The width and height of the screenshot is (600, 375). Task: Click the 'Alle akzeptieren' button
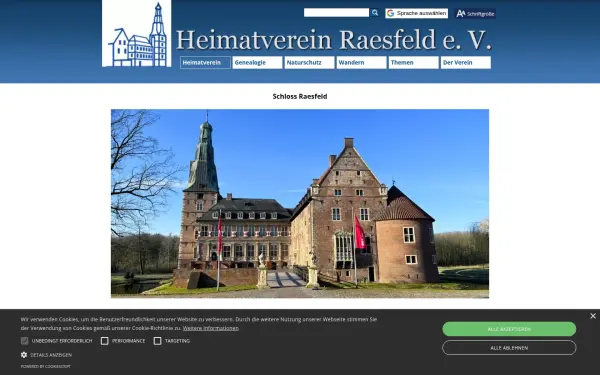tap(509, 329)
